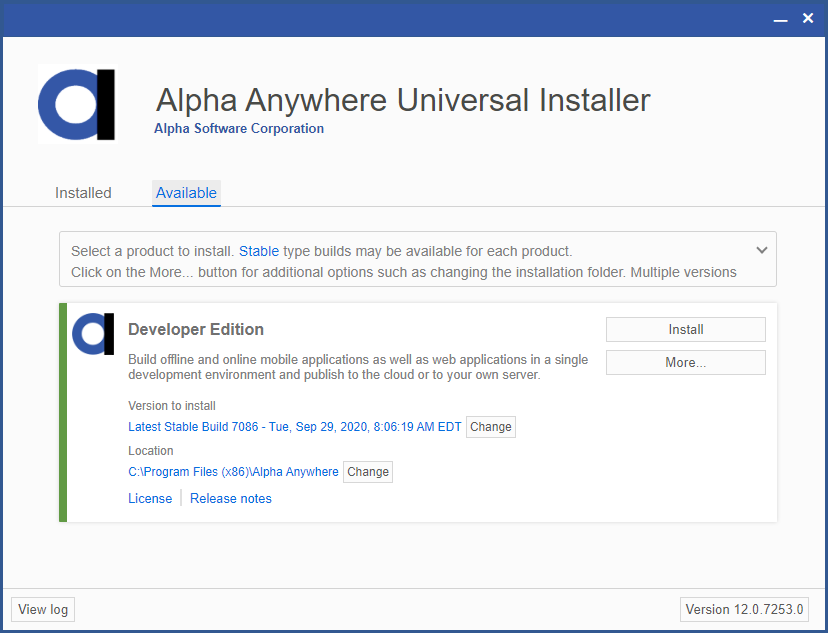Click the Version to install label
The height and width of the screenshot is (633, 828).
point(172,405)
